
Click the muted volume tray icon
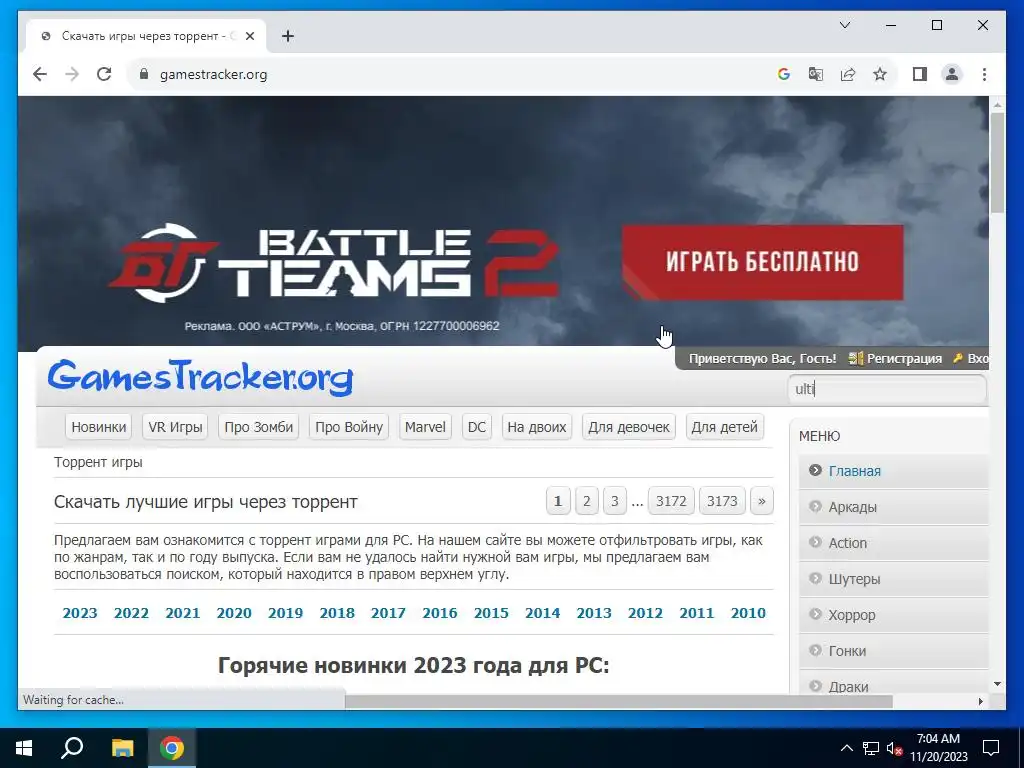tap(895, 748)
